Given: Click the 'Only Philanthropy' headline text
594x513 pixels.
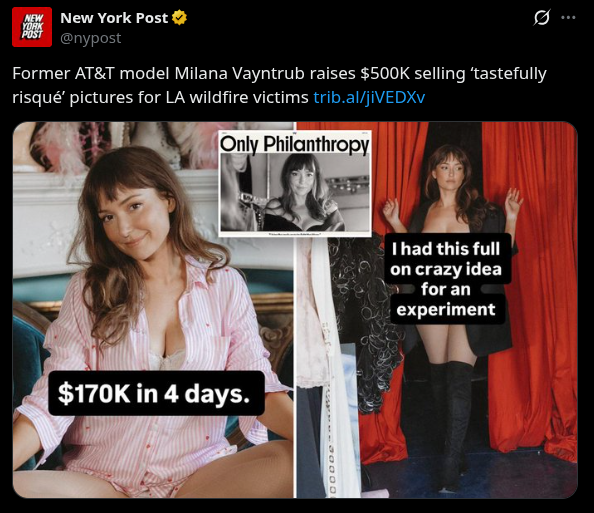Looking at the screenshot, I should pos(294,144).
